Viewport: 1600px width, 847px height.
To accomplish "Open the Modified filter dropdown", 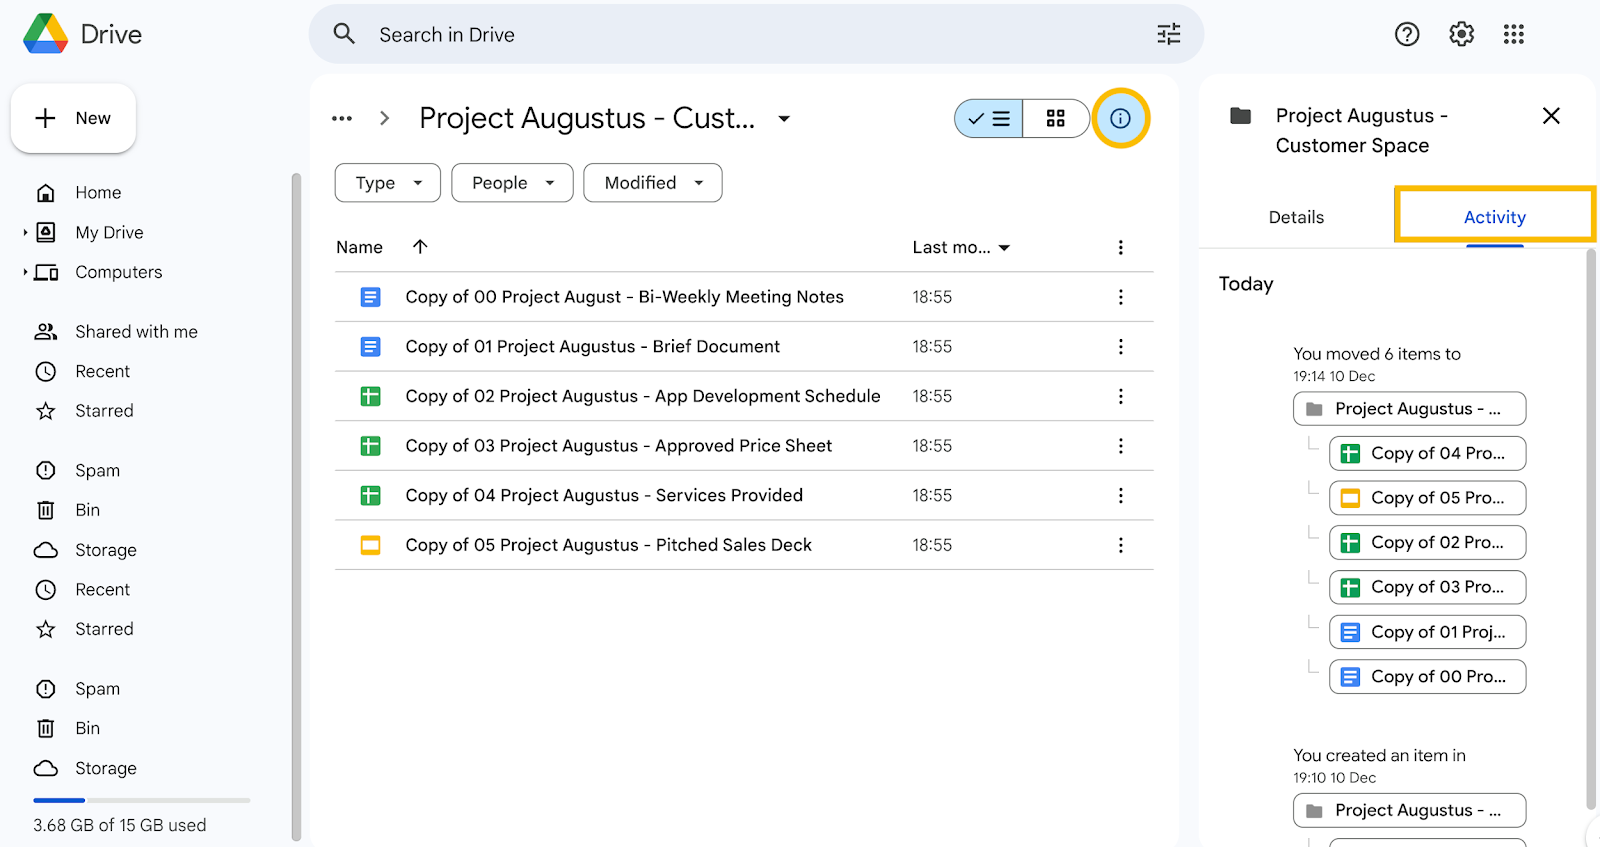I will click(652, 183).
